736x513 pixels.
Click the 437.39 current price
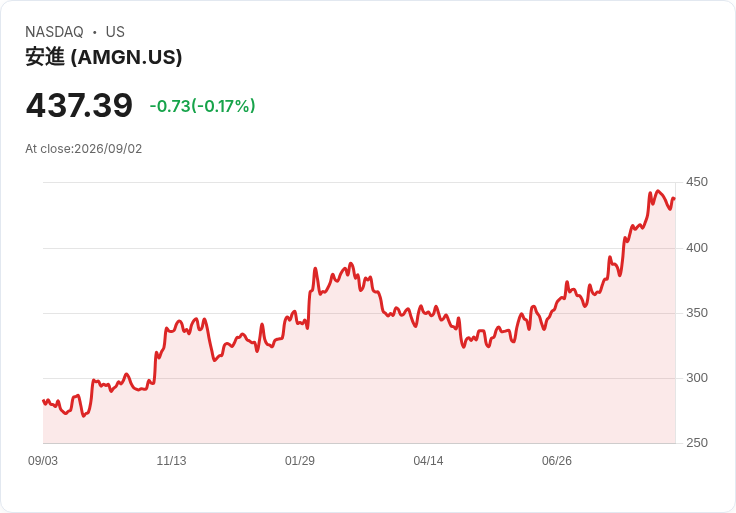79,105
